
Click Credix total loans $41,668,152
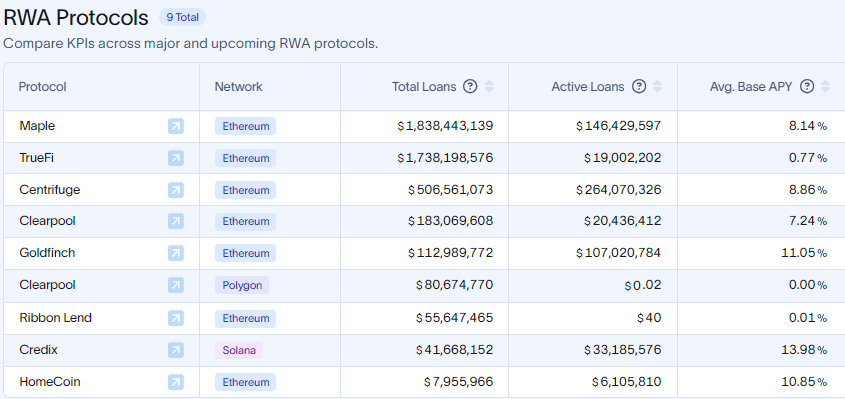[x=454, y=350]
